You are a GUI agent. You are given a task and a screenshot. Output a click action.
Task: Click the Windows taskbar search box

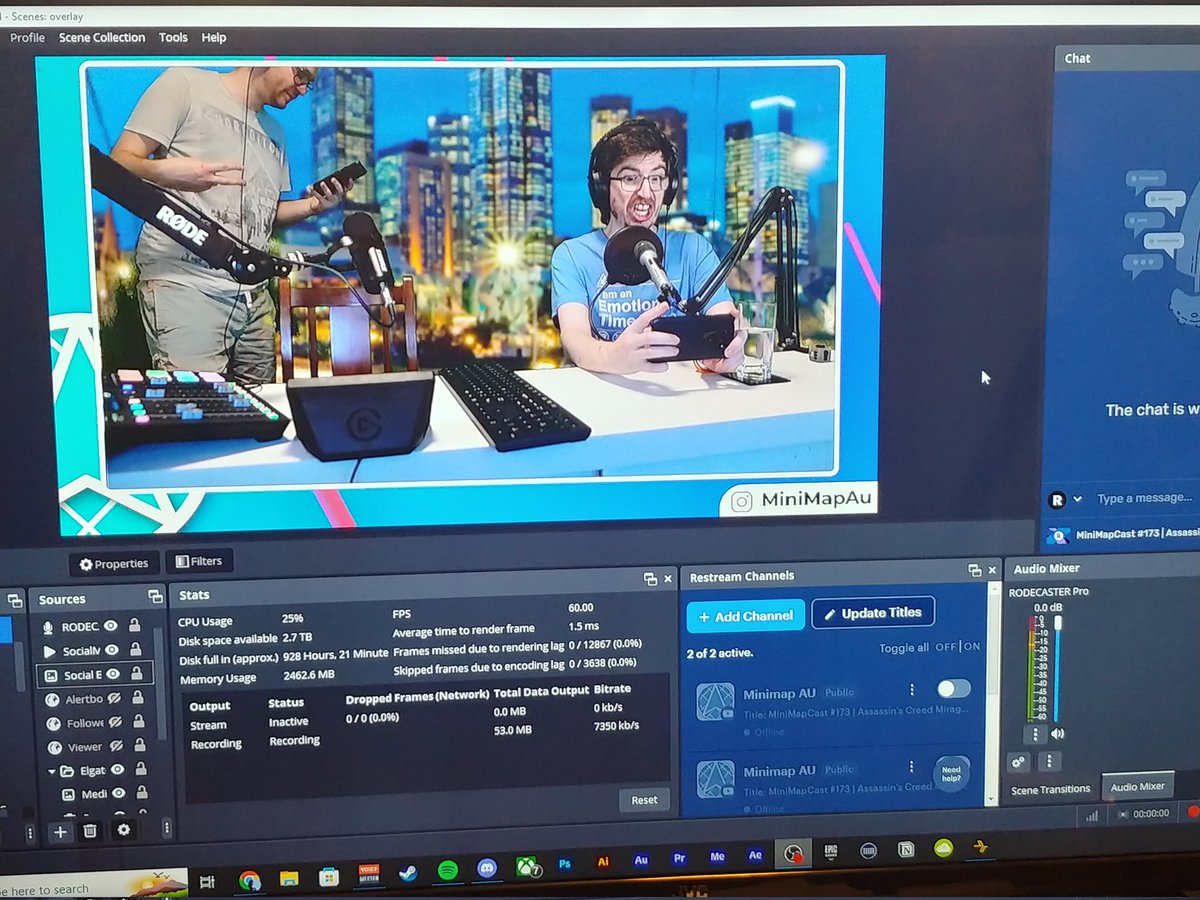pos(92,884)
